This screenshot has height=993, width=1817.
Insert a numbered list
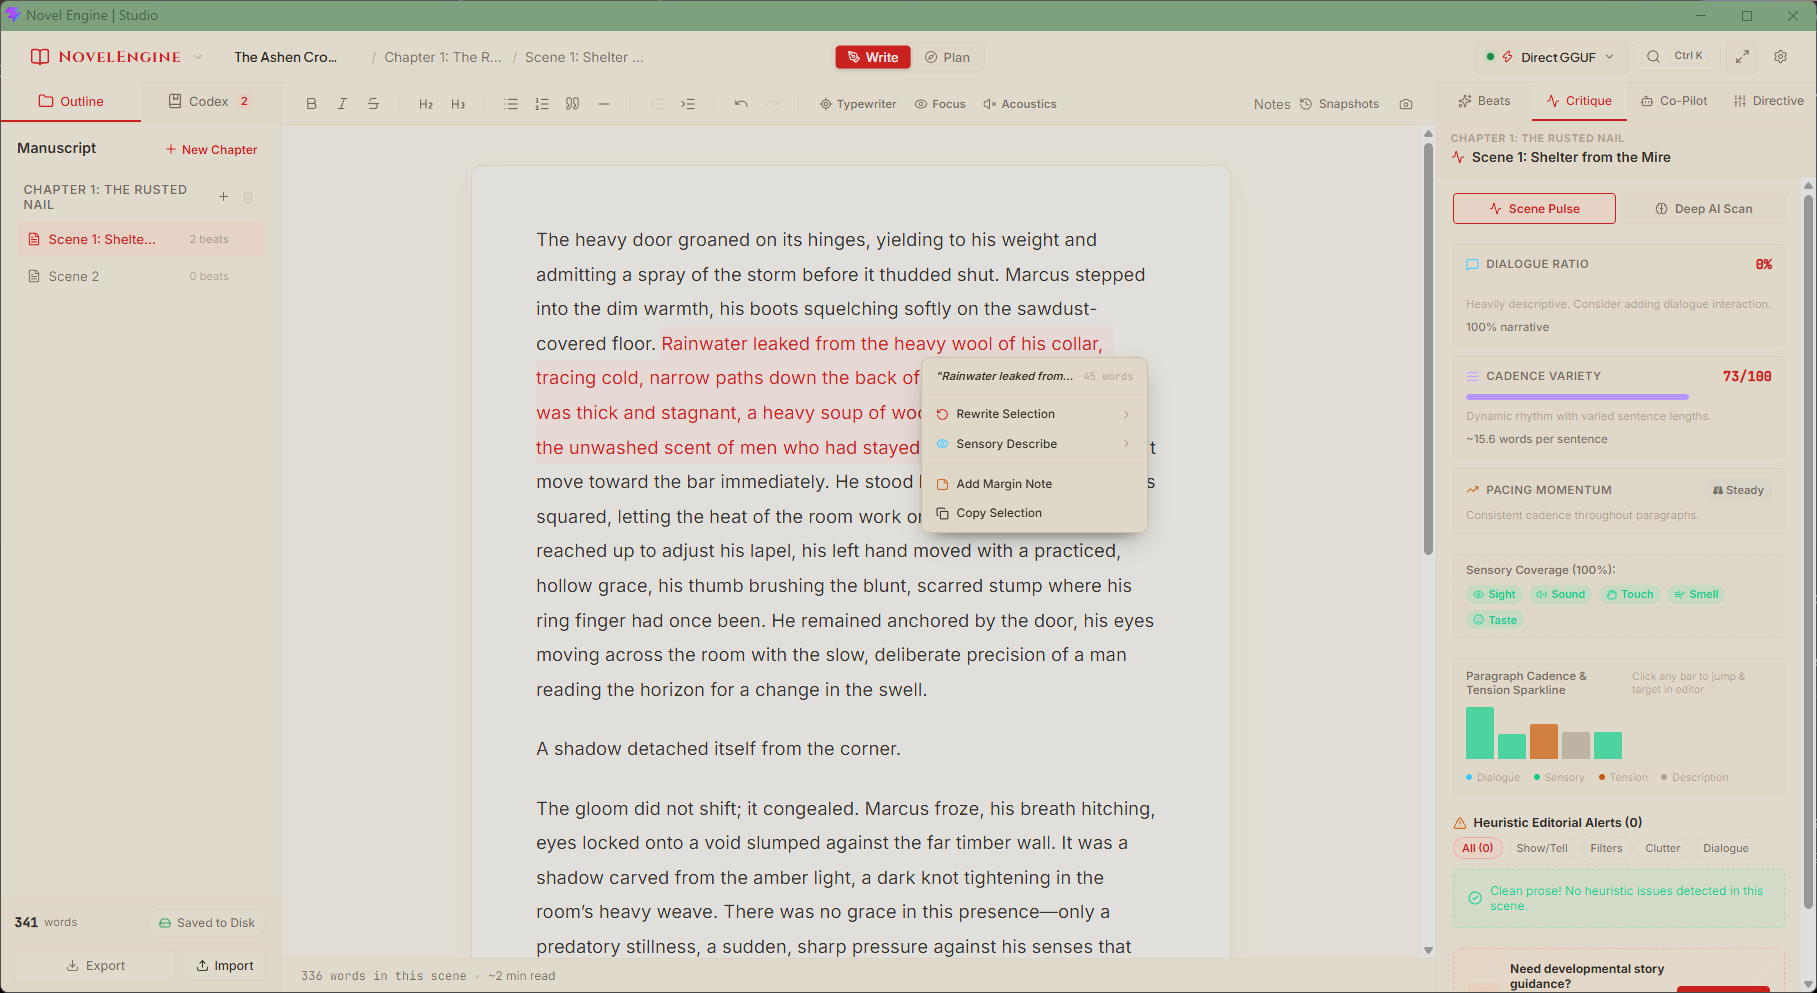[542, 104]
